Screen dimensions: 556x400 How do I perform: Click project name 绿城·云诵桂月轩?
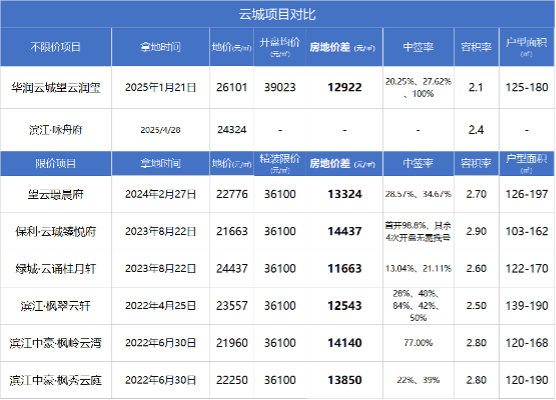tap(56, 269)
